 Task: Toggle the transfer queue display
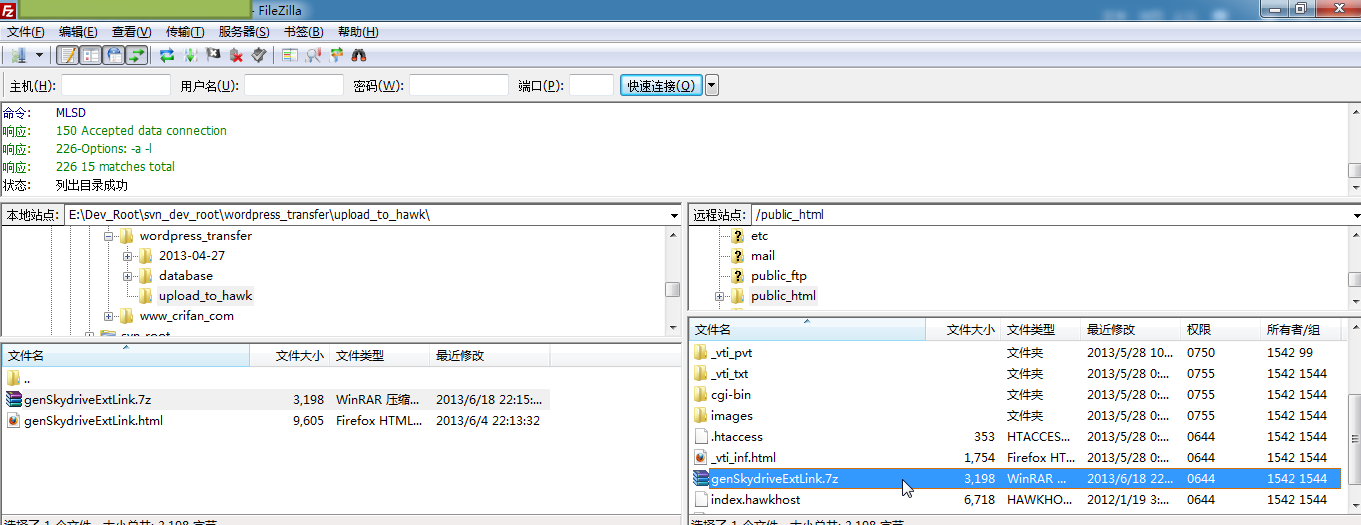136,55
